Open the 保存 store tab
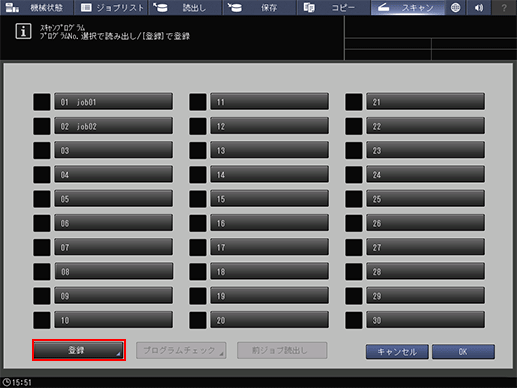 point(259,7)
